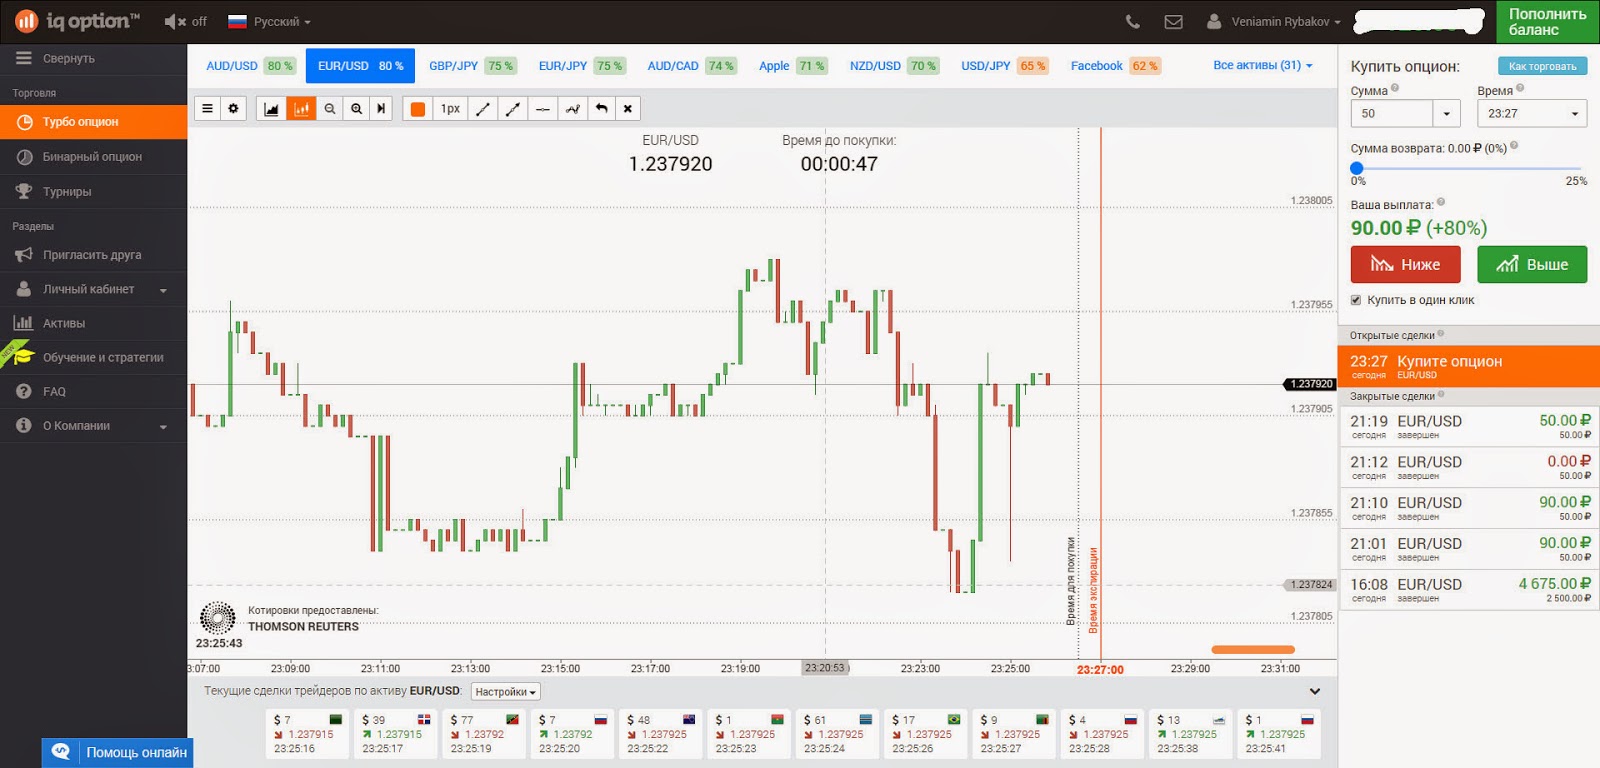
Task: Select the line drawing tool
Action: coord(482,108)
